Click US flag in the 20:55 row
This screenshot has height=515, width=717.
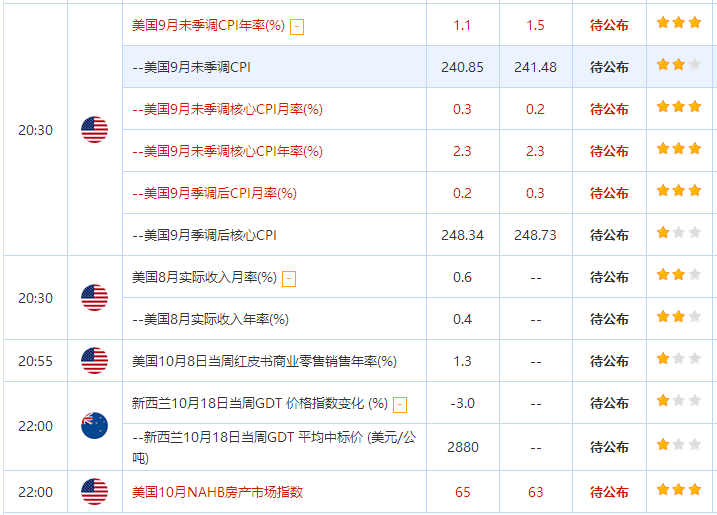tap(94, 361)
